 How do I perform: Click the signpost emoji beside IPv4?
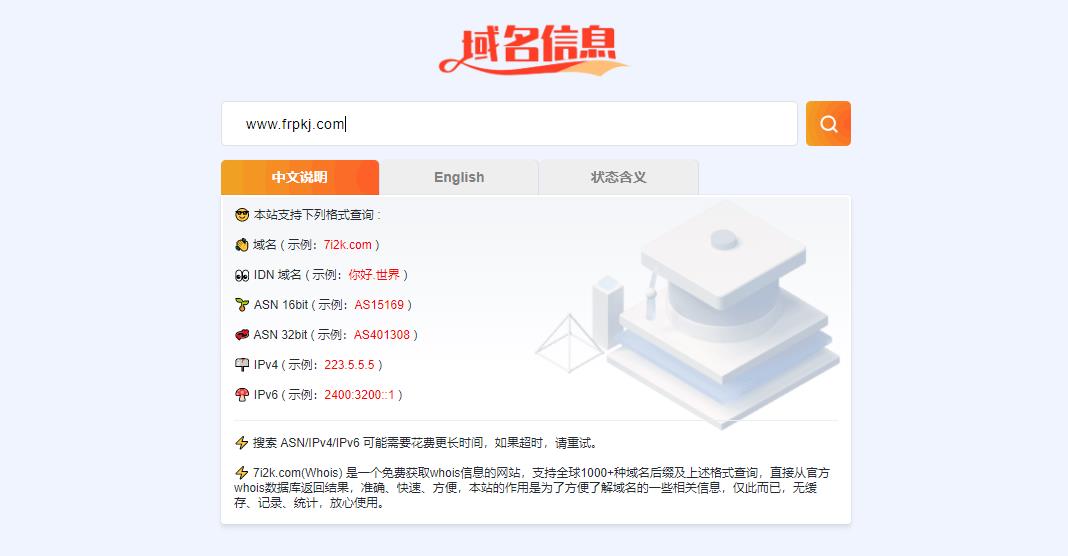click(x=242, y=365)
